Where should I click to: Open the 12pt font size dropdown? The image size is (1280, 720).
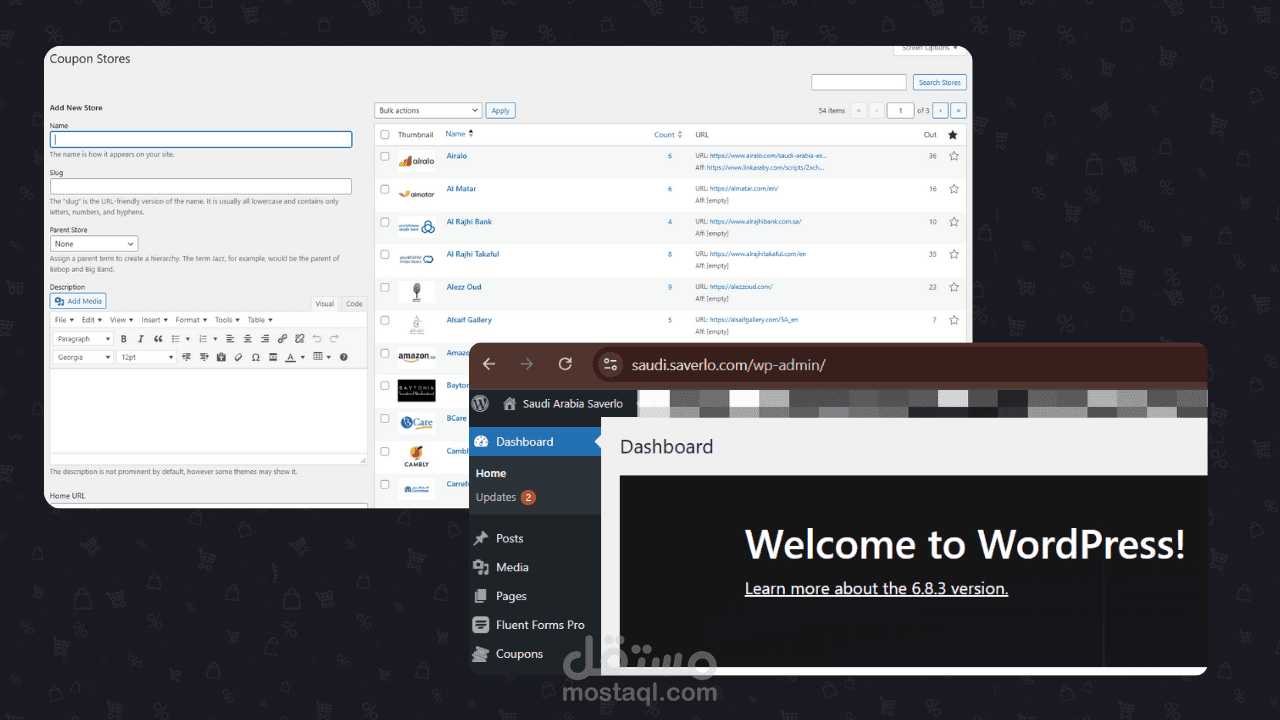point(146,357)
